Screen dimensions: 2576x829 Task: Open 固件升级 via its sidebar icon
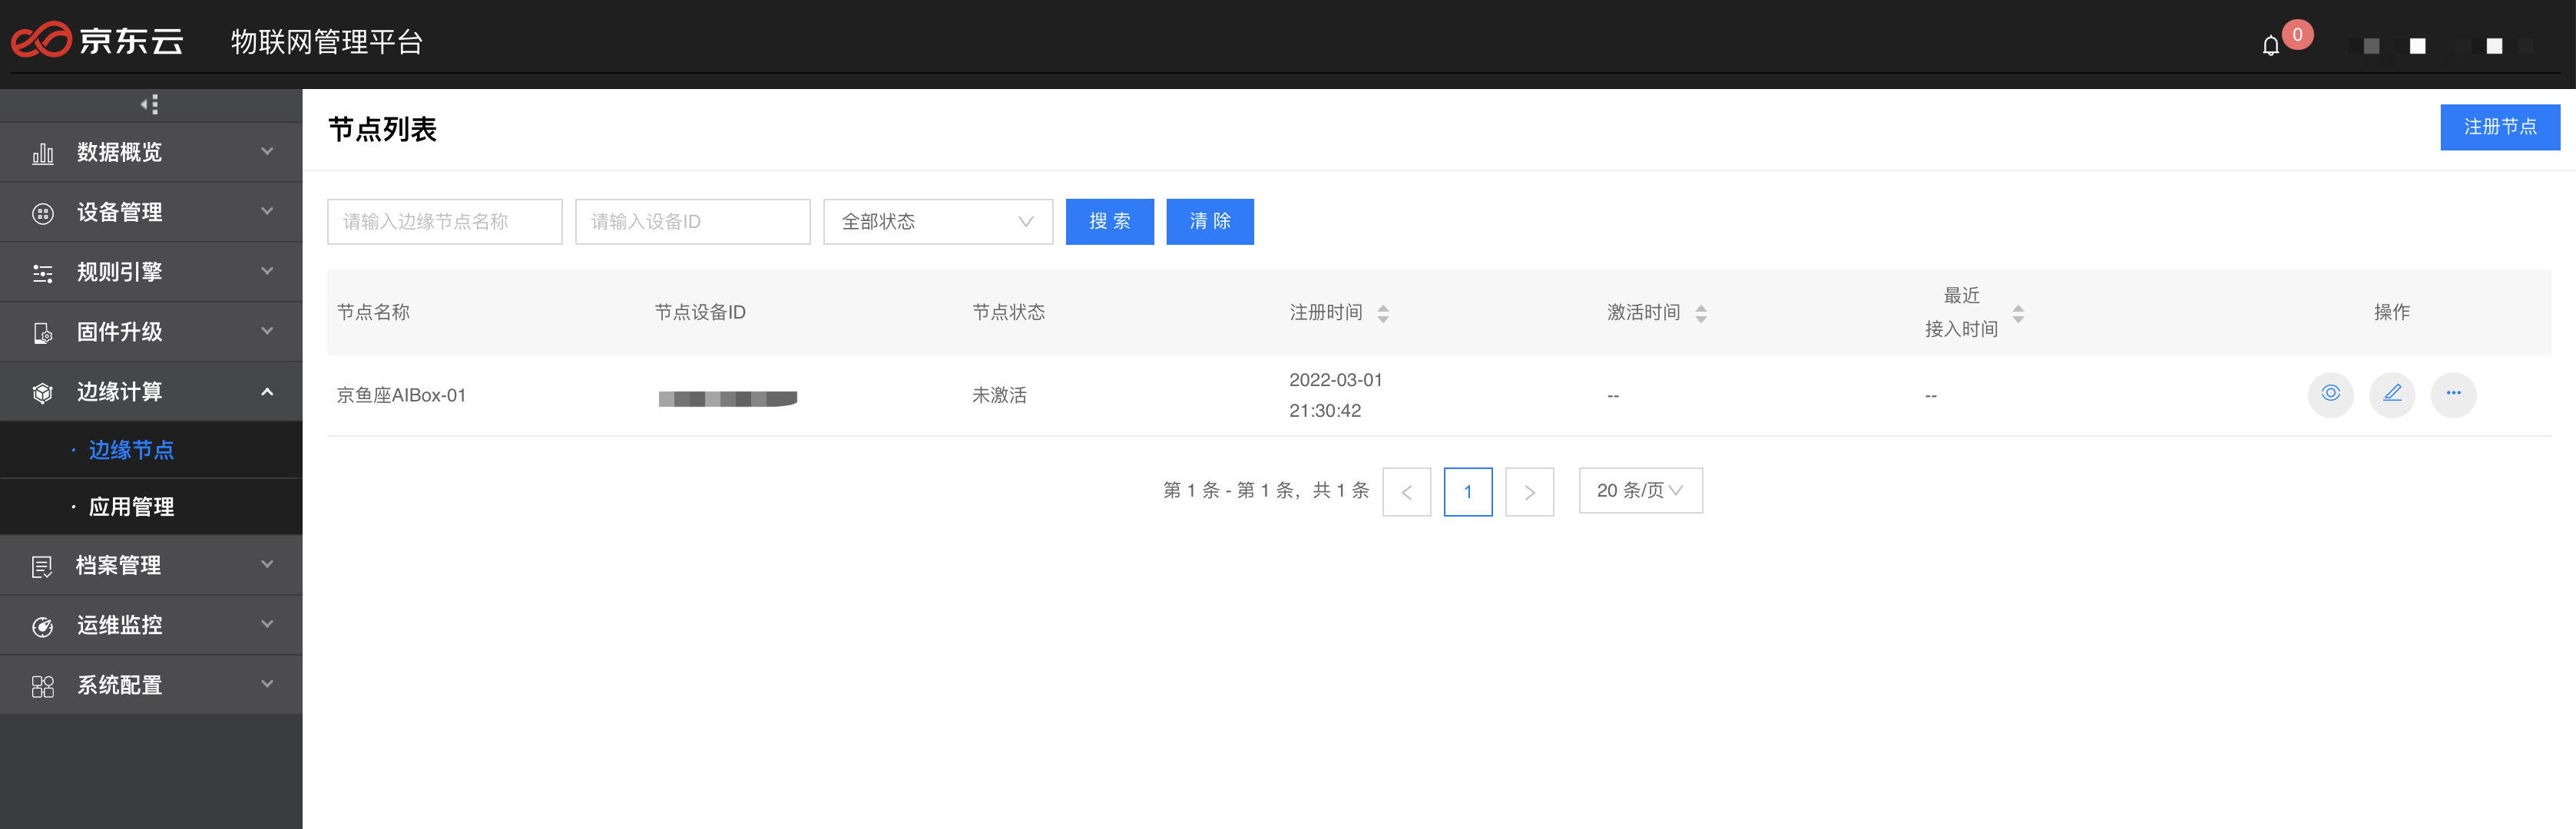[42, 332]
